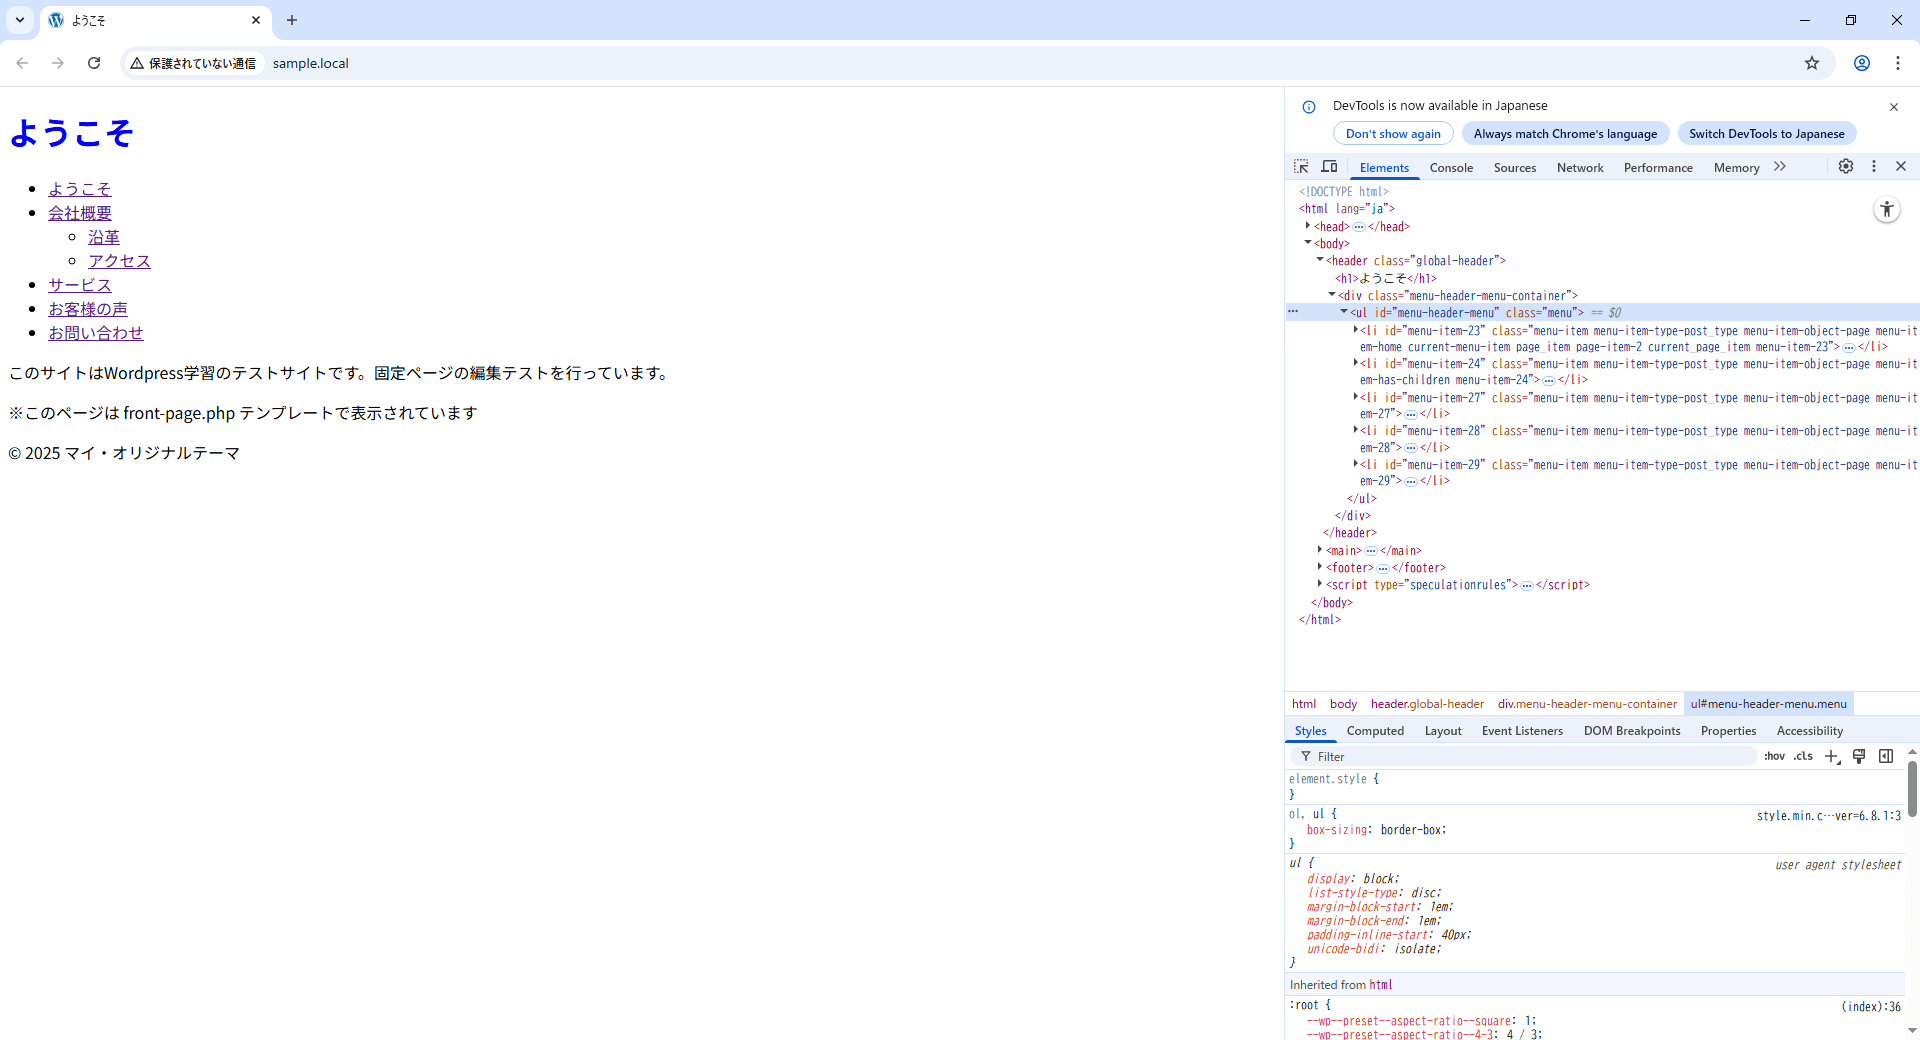The width and height of the screenshot is (1920, 1040).
Task: Bookmark this page with star icon
Action: [x=1812, y=63]
